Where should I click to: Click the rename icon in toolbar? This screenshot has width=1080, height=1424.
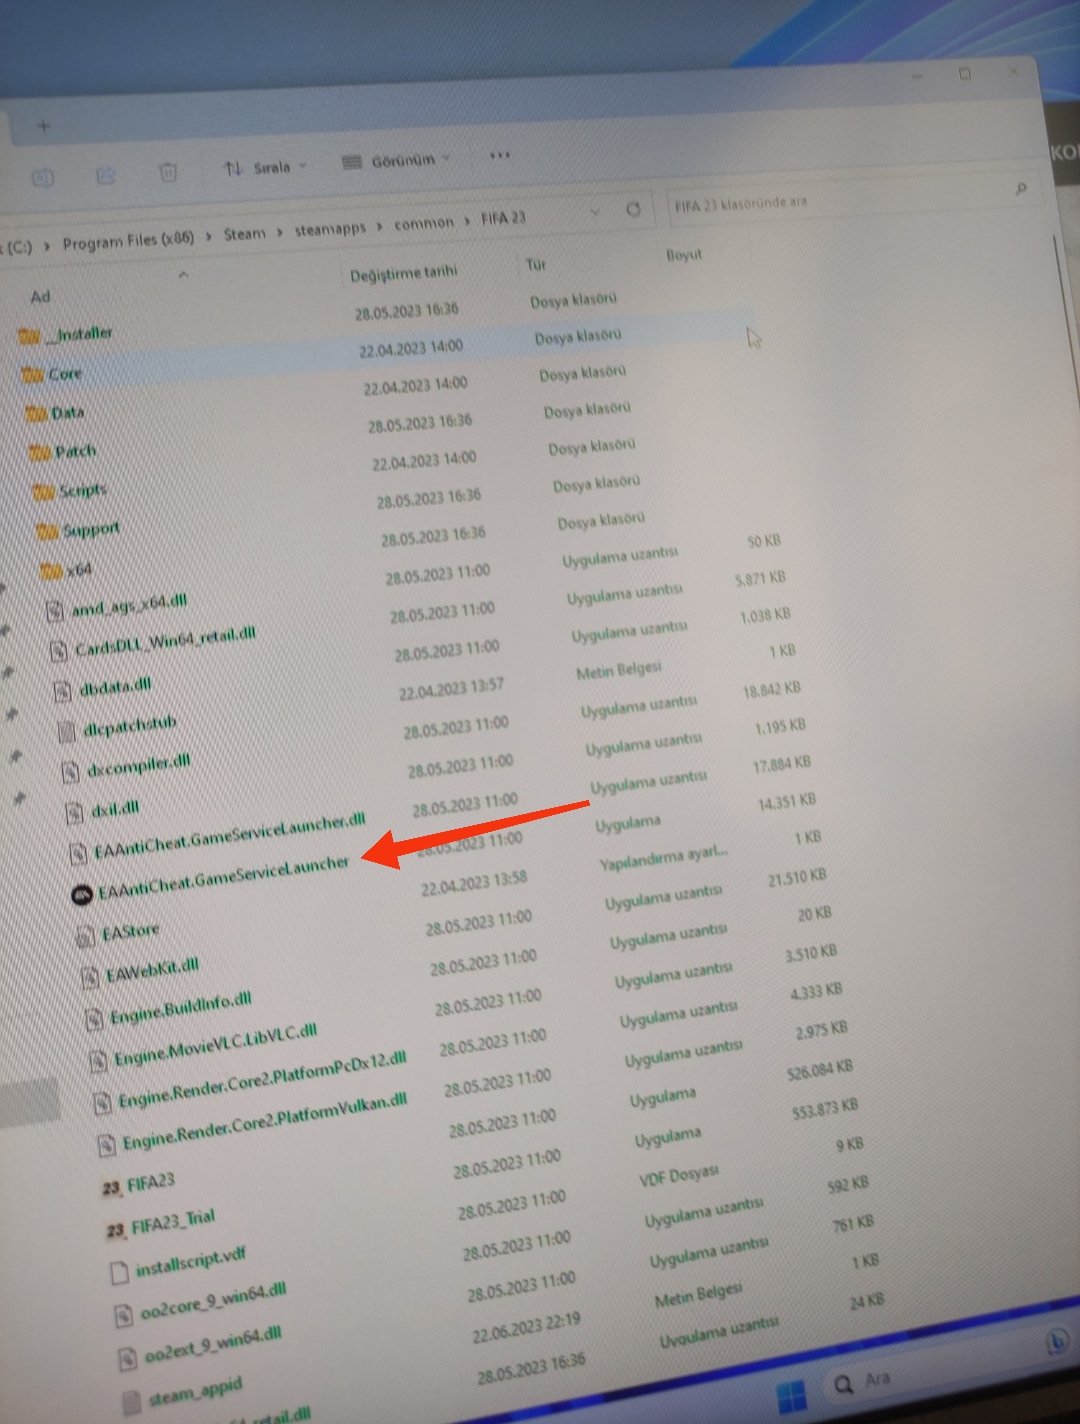point(42,178)
